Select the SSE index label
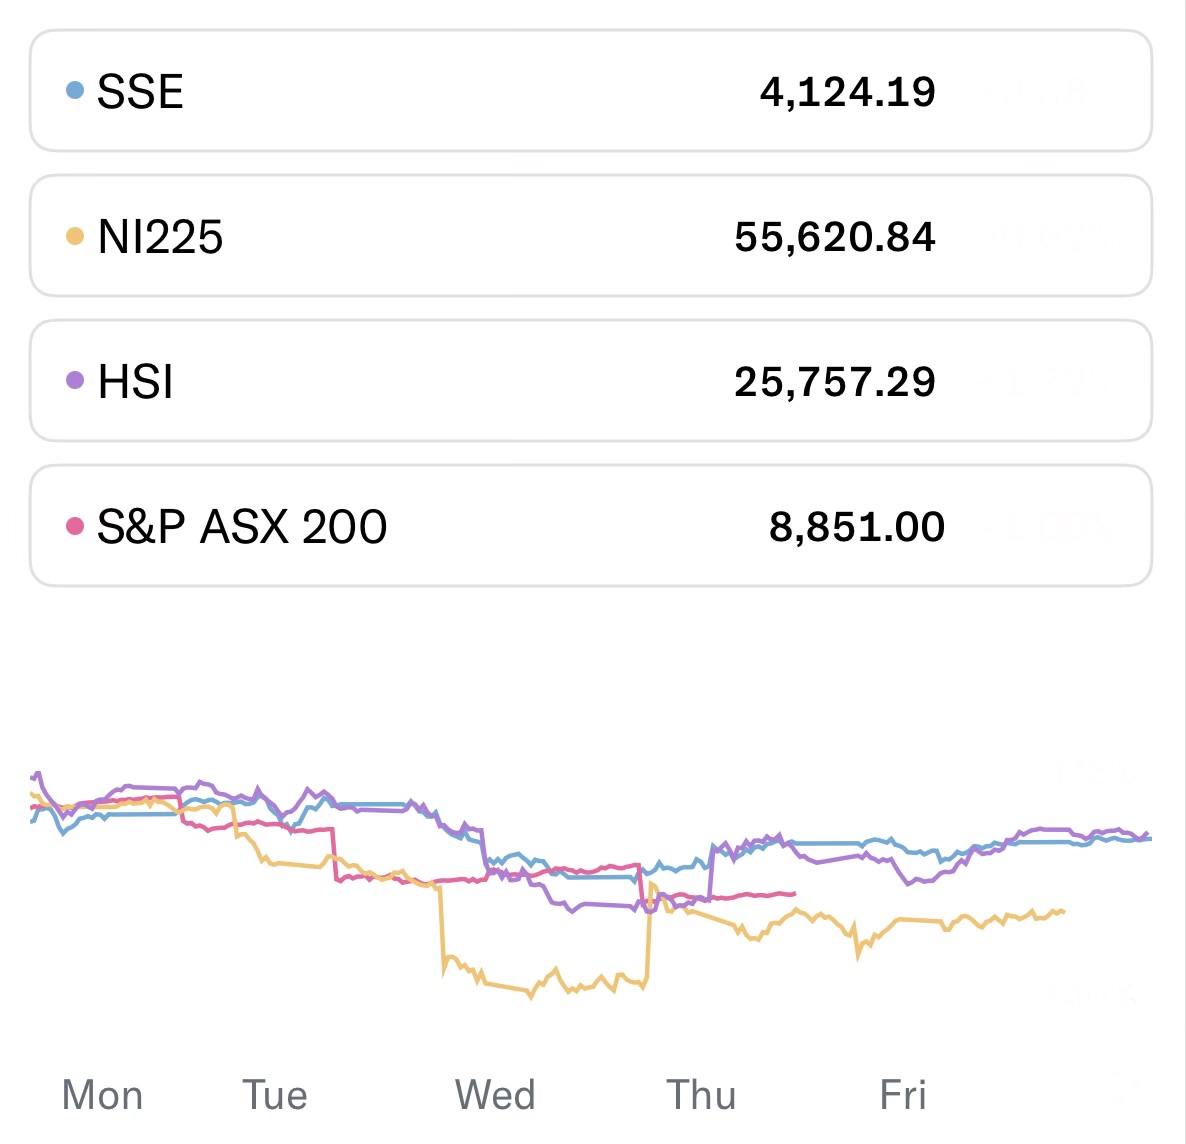Viewport: 1186px width, 1144px height. click(x=140, y=92)
